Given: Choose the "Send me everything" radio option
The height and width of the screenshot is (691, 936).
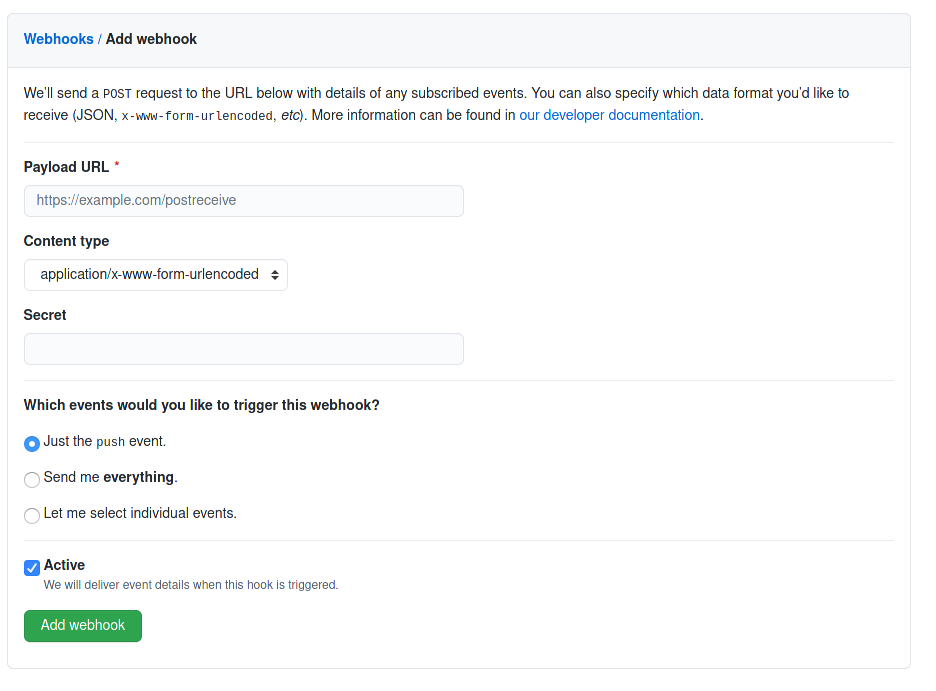Looking at the screenshot, I should 32,479.
